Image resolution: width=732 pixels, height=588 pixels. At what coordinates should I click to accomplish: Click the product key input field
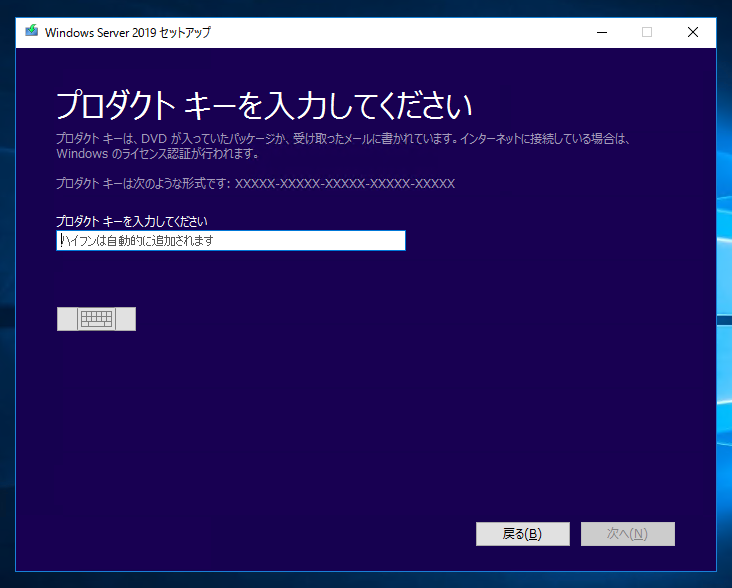231,240
